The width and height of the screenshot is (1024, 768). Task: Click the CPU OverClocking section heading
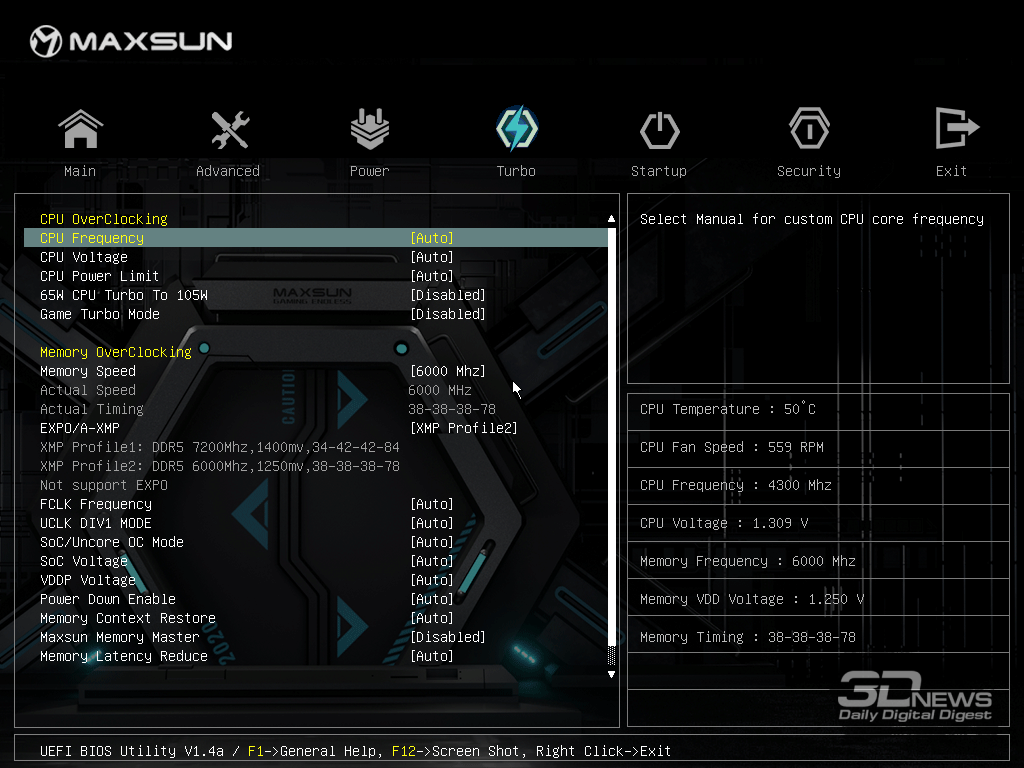[104, 219]
